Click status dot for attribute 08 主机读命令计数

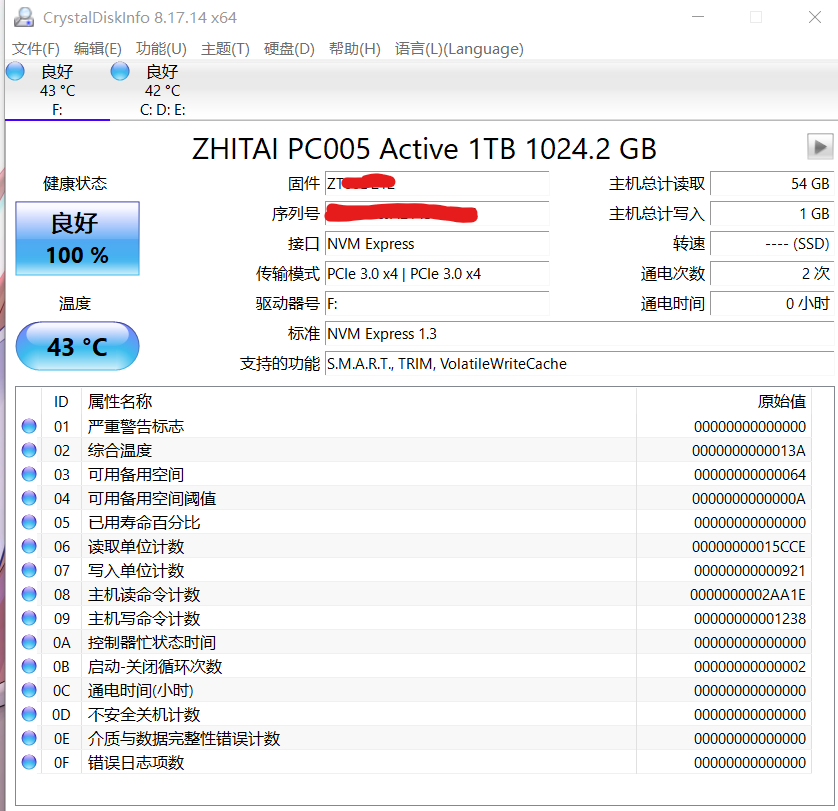[29, 594]
